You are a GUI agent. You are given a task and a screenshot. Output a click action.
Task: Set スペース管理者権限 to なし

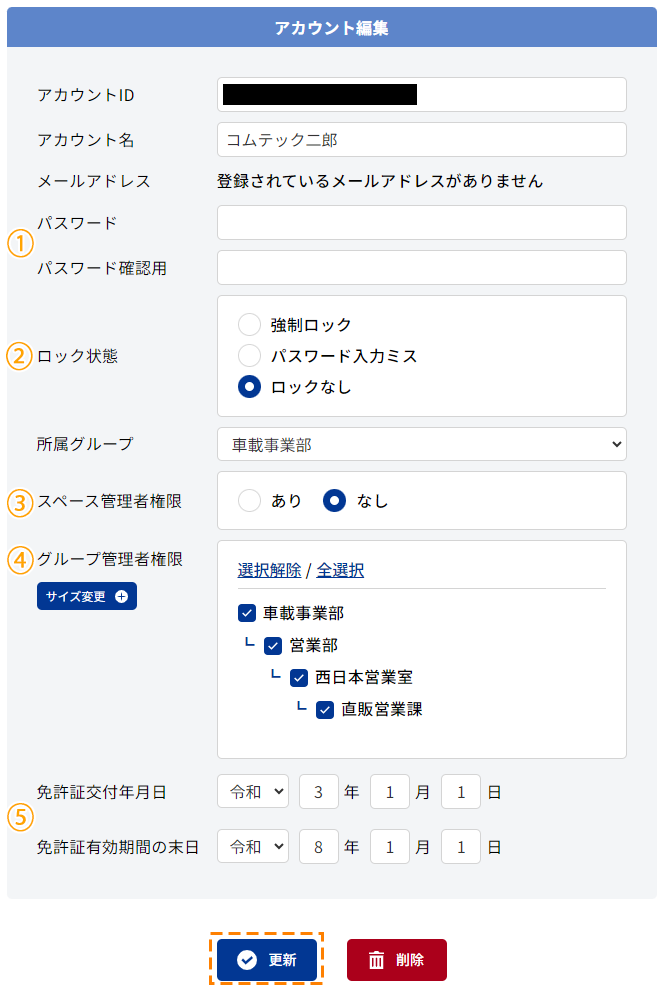[334, 501]
